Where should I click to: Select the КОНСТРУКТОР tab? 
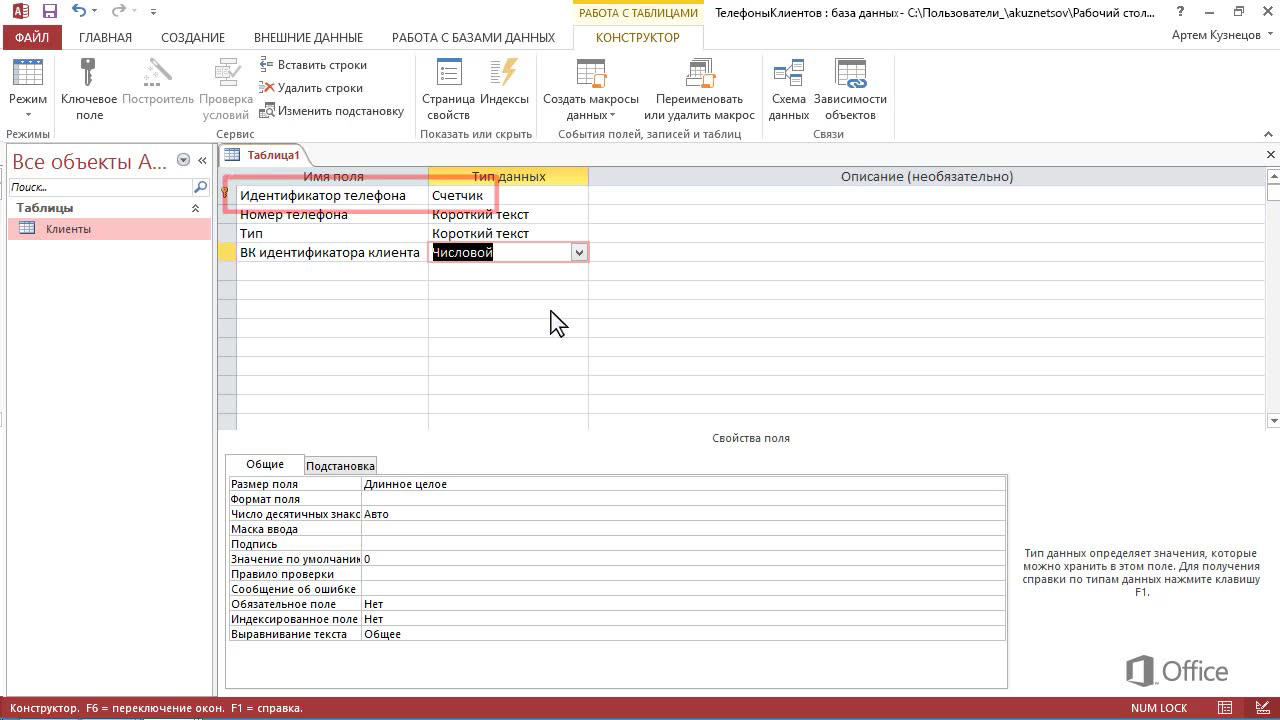pos(638,37)
